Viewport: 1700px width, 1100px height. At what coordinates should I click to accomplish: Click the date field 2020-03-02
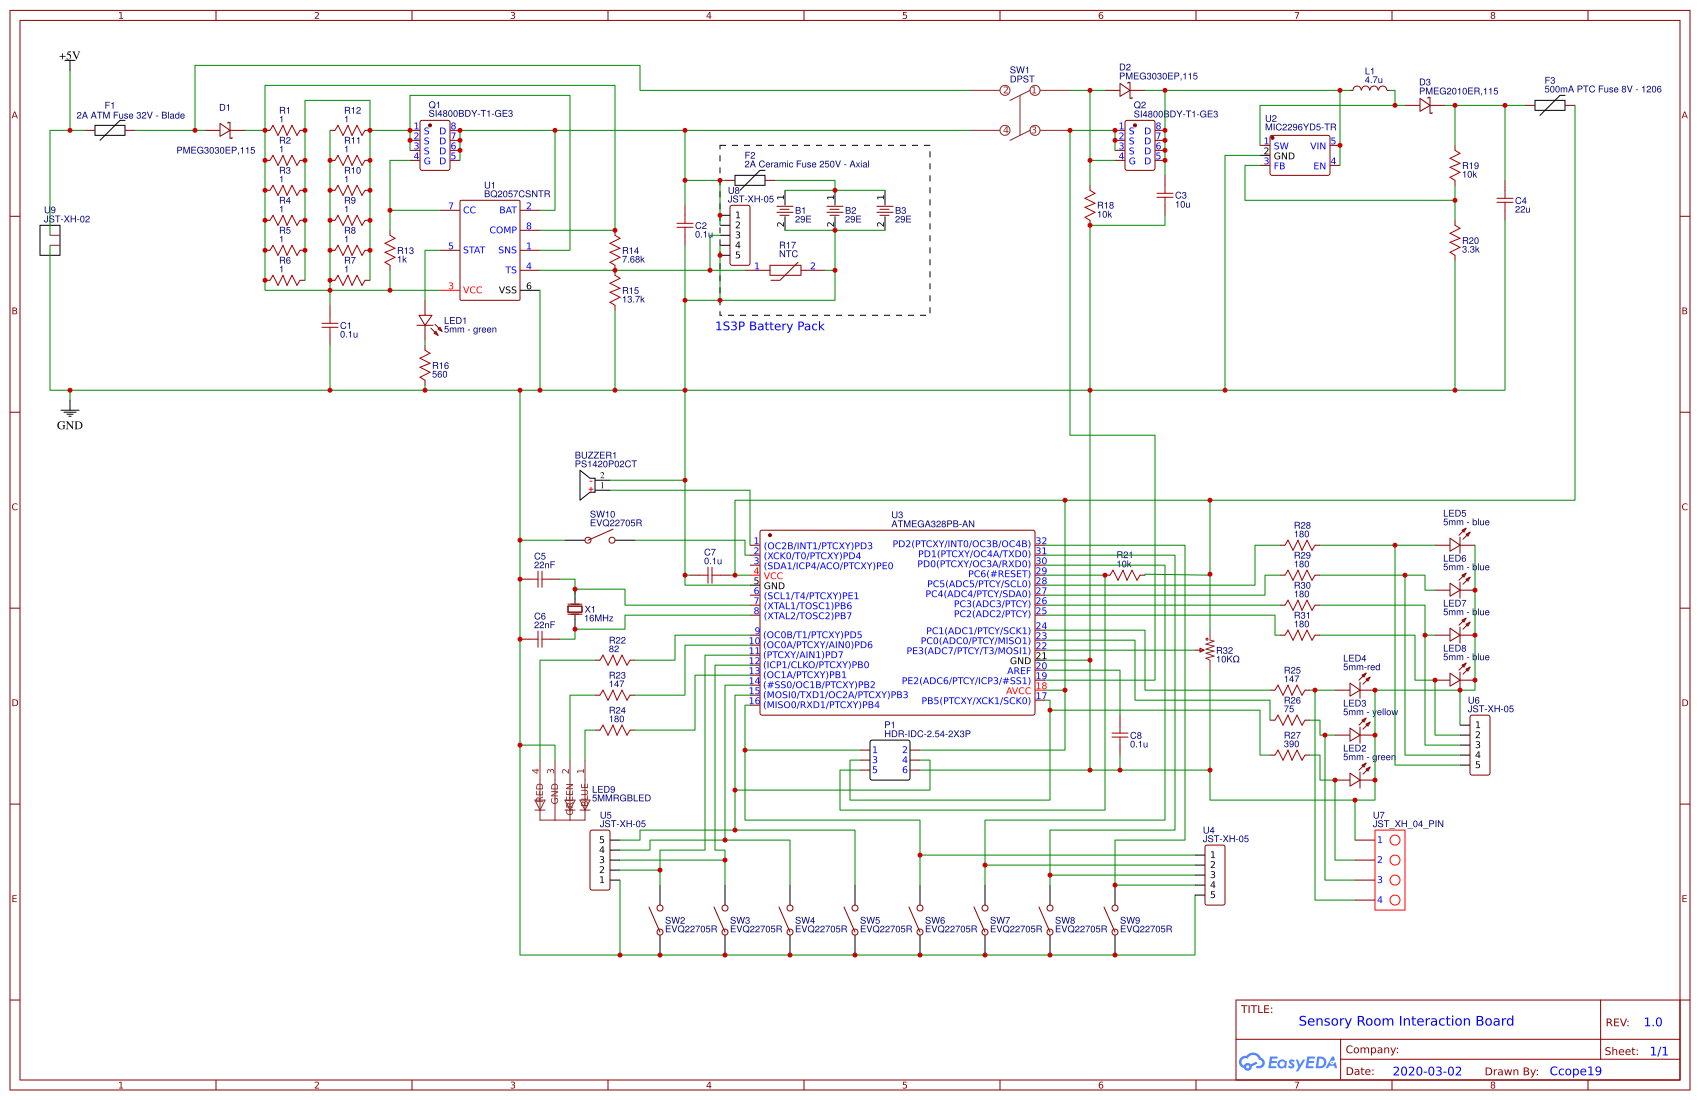point(1427,1071)
